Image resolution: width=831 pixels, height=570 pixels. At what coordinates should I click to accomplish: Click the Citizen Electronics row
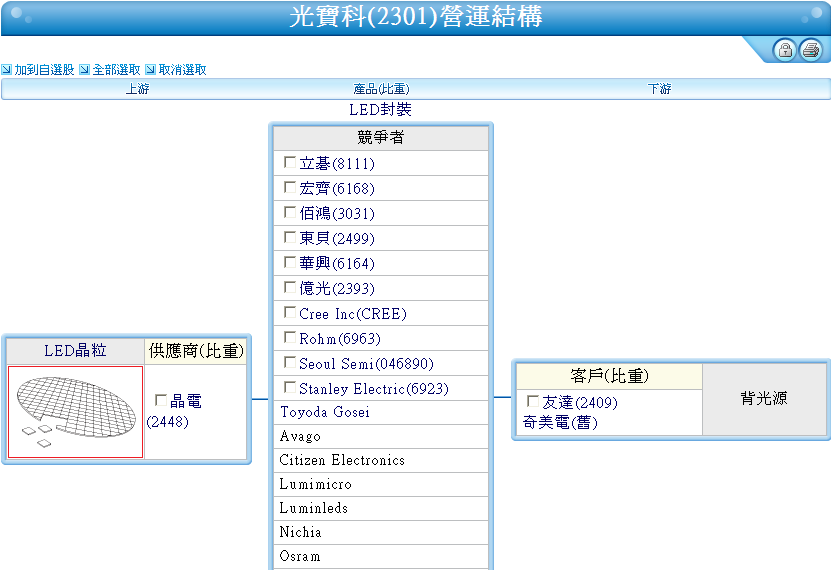click(381, 460)
